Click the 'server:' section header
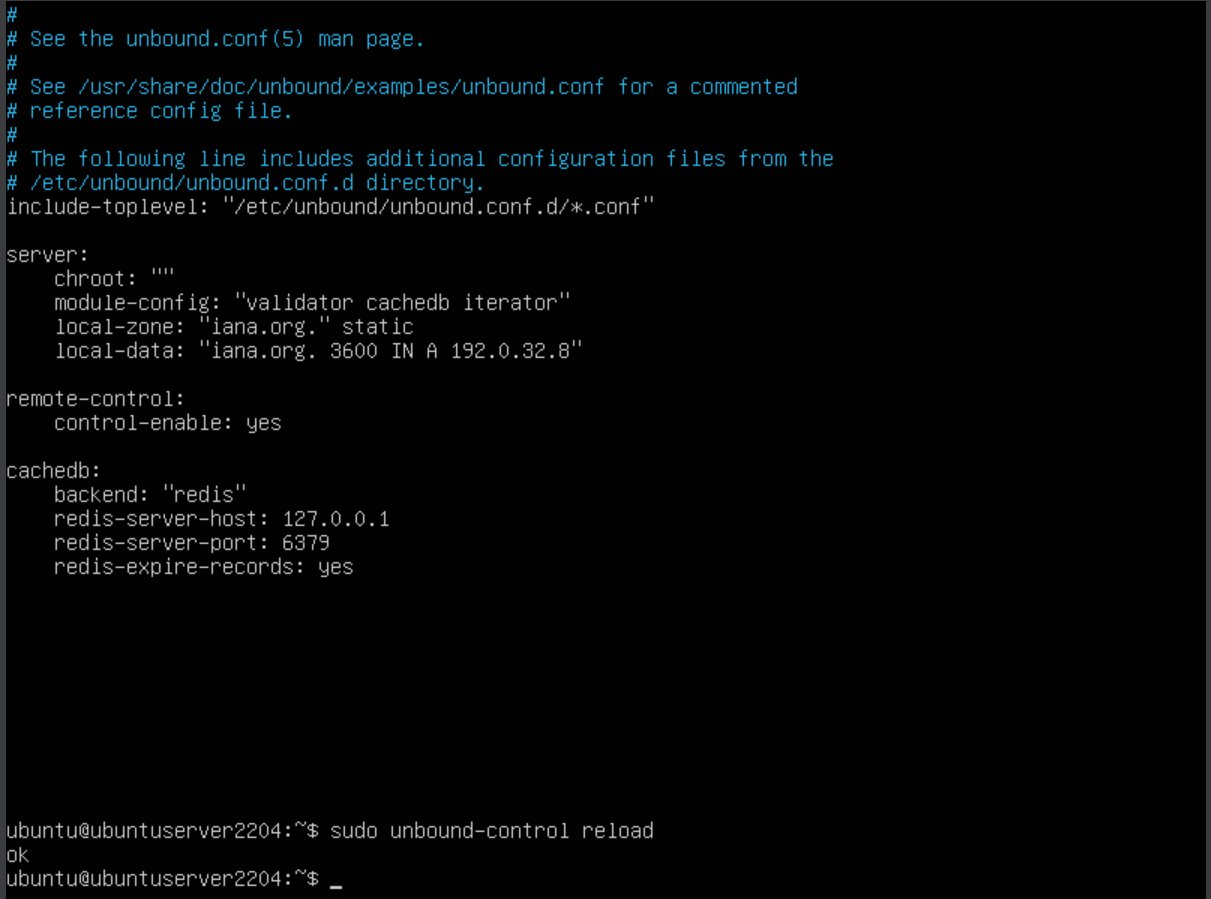 tap(47, 255)
